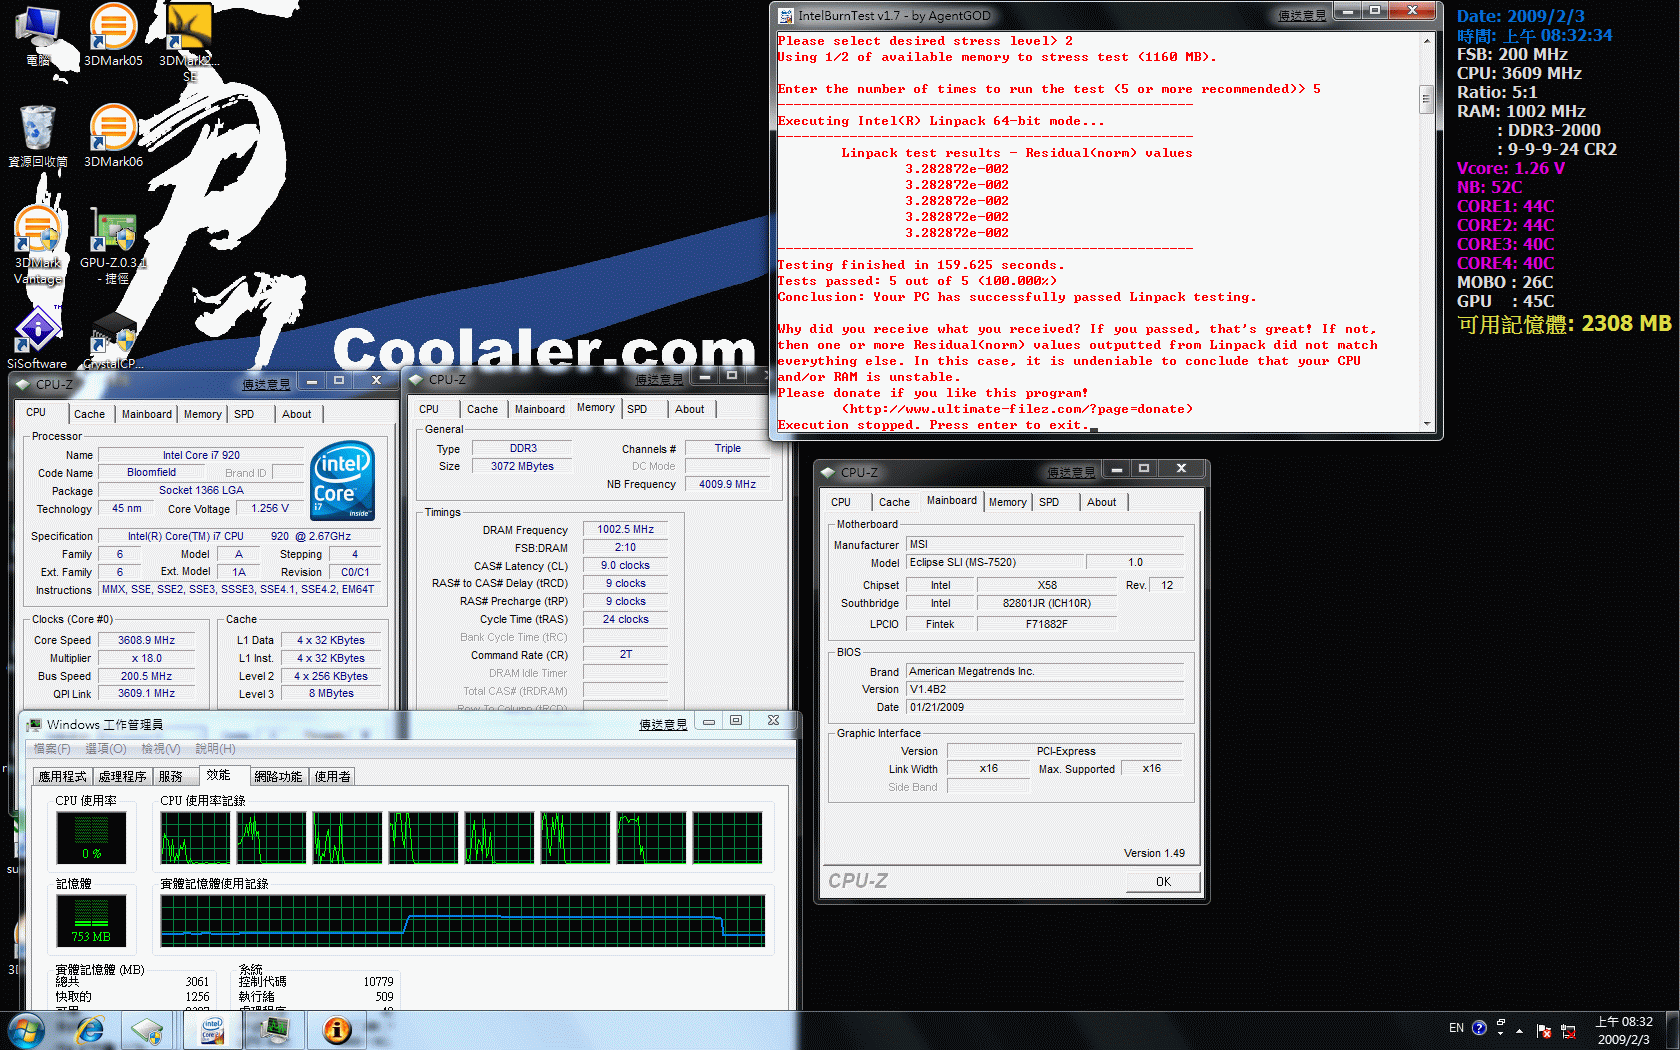Select the '3608.9 MHz' core speed value
Image resolution: width=1680 pixels, height=1050 pixels.
(146, 640)
